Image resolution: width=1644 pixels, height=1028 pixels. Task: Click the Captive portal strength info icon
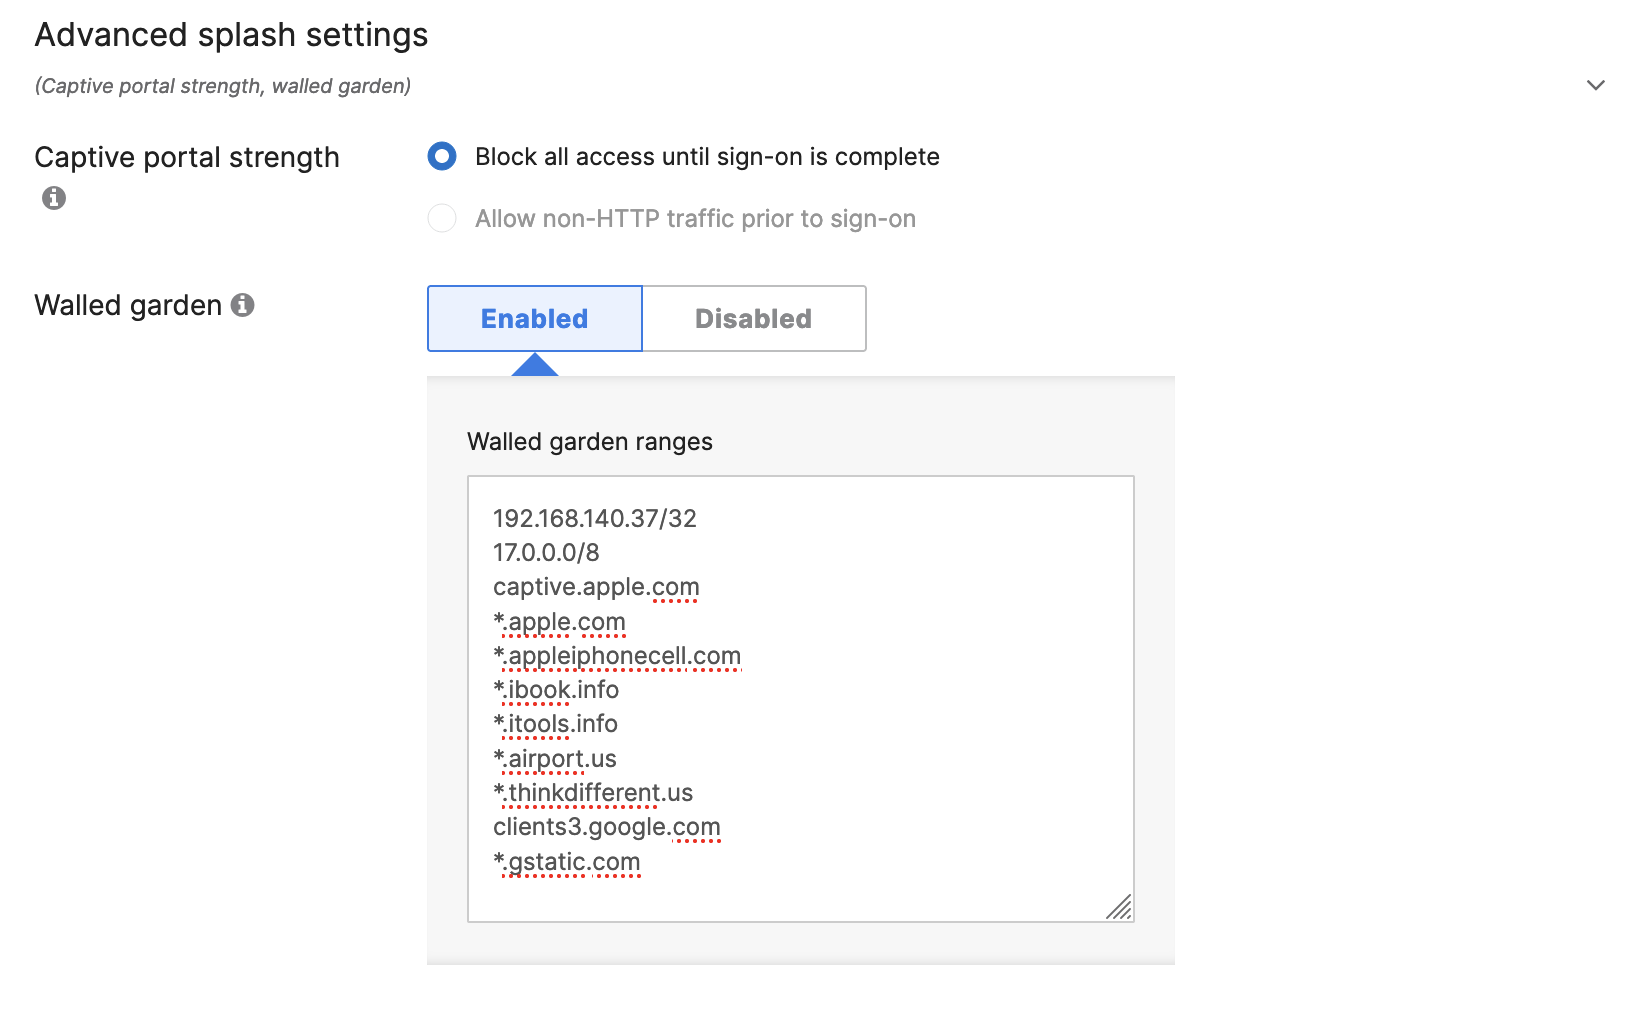53,198
